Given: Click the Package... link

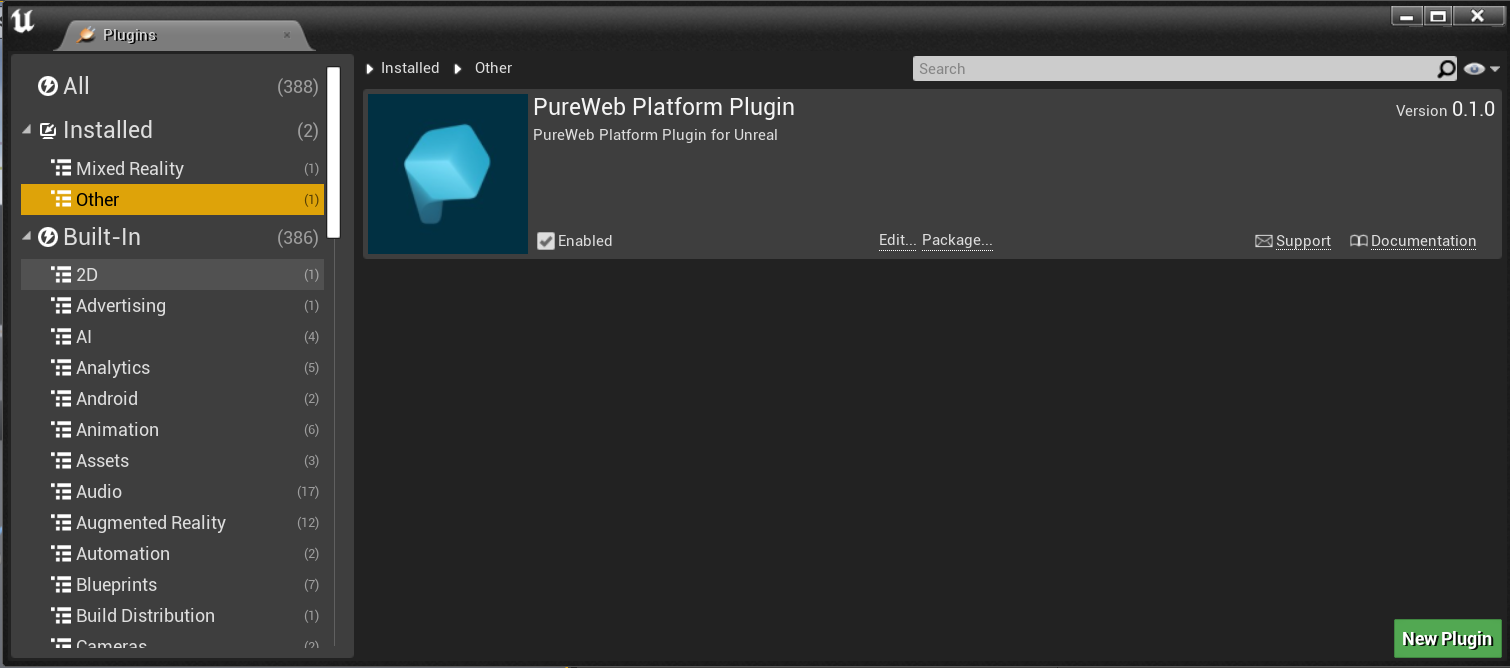Looking at the screenshot, I should point(957,240).
